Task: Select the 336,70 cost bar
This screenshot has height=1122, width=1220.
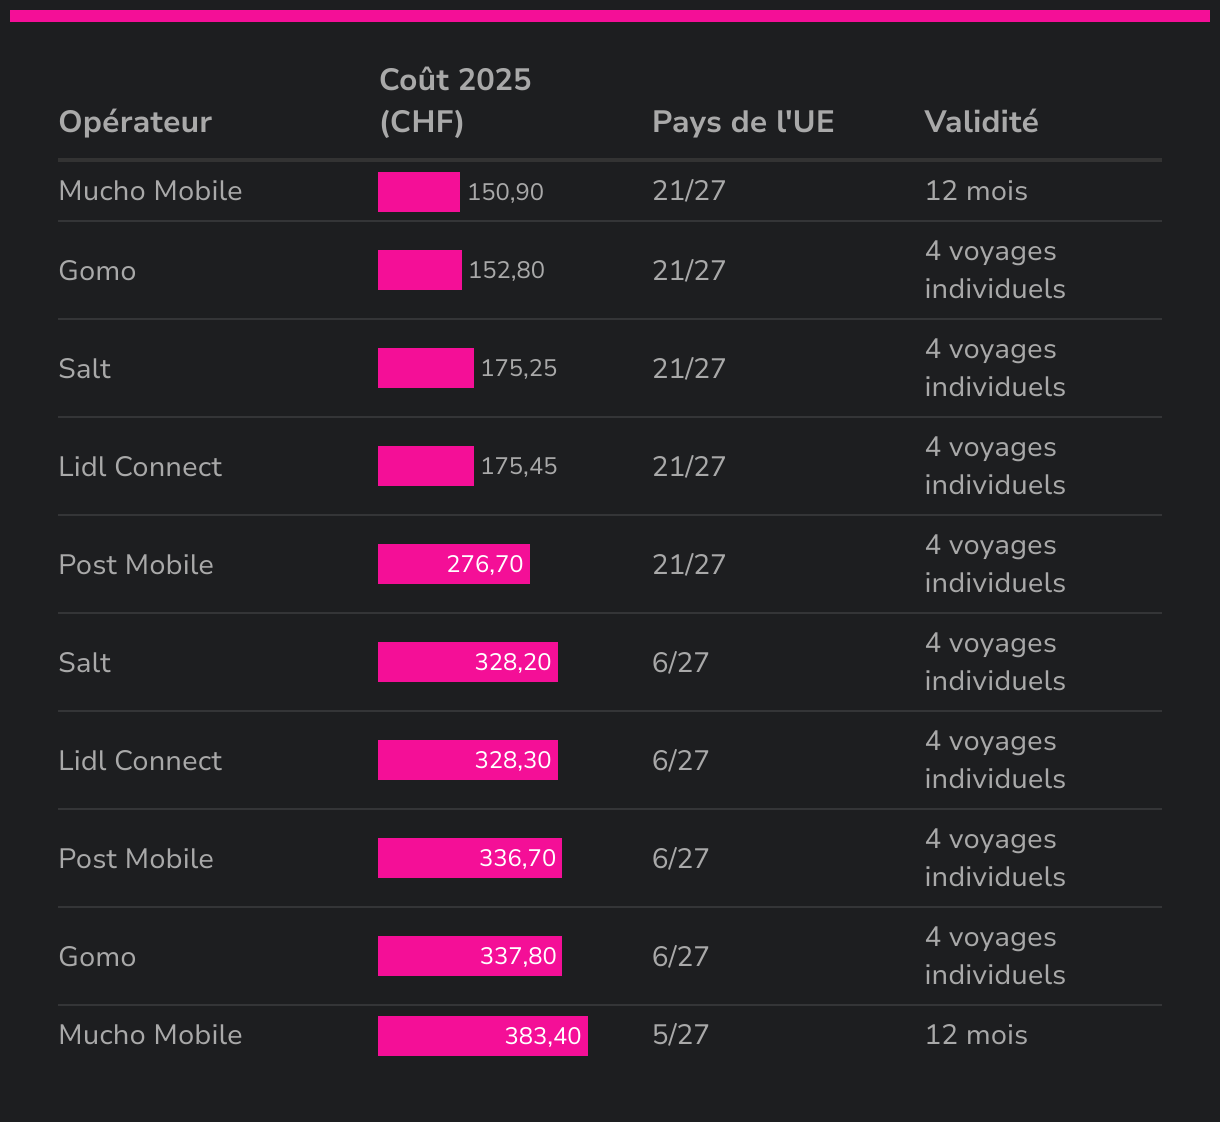Action: (469, 858)
